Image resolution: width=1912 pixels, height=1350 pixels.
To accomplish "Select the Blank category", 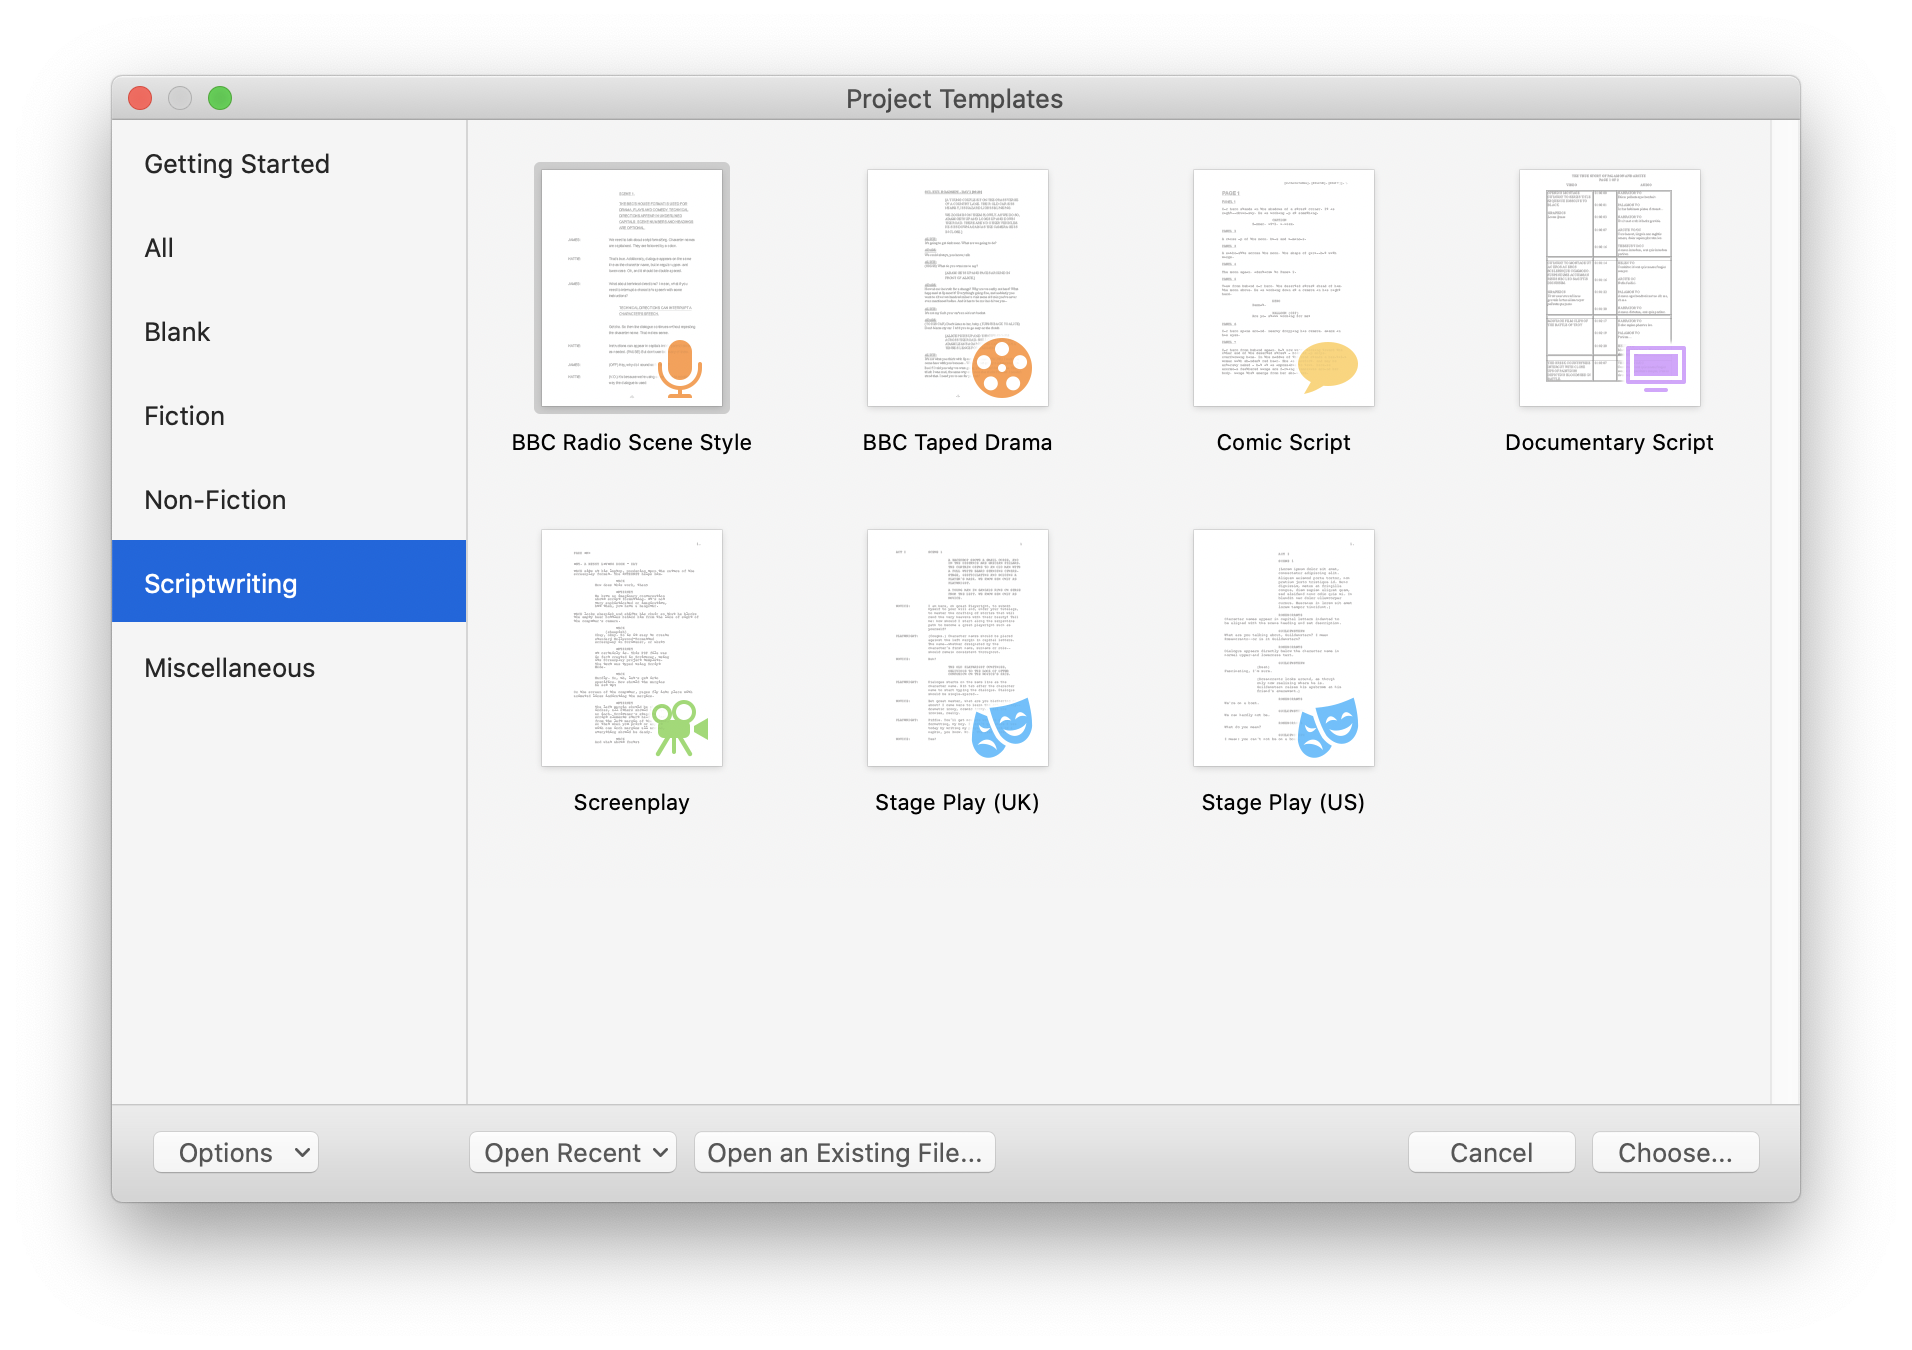I will (x=177, y=331).
